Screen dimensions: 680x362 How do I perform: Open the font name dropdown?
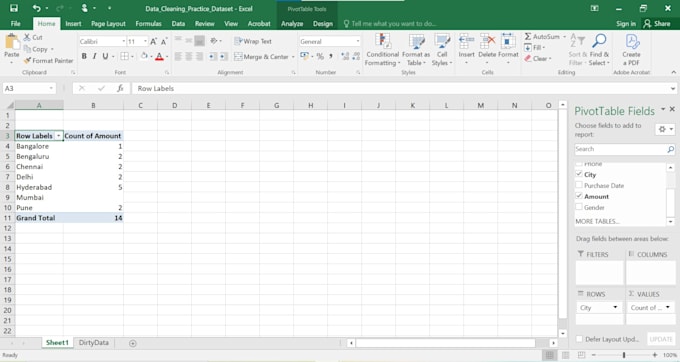124,41
